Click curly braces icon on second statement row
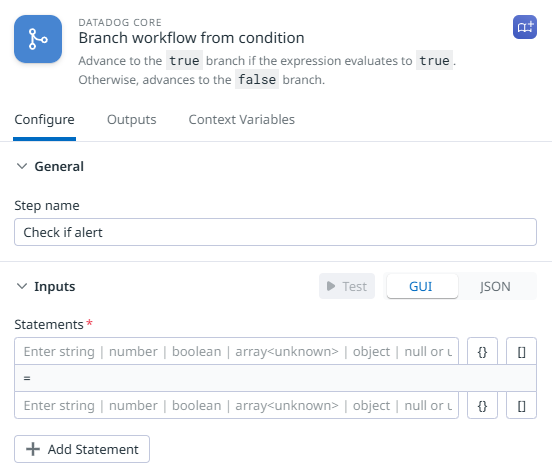Viewport: 552px width, 474px height. tap(482, 405)
